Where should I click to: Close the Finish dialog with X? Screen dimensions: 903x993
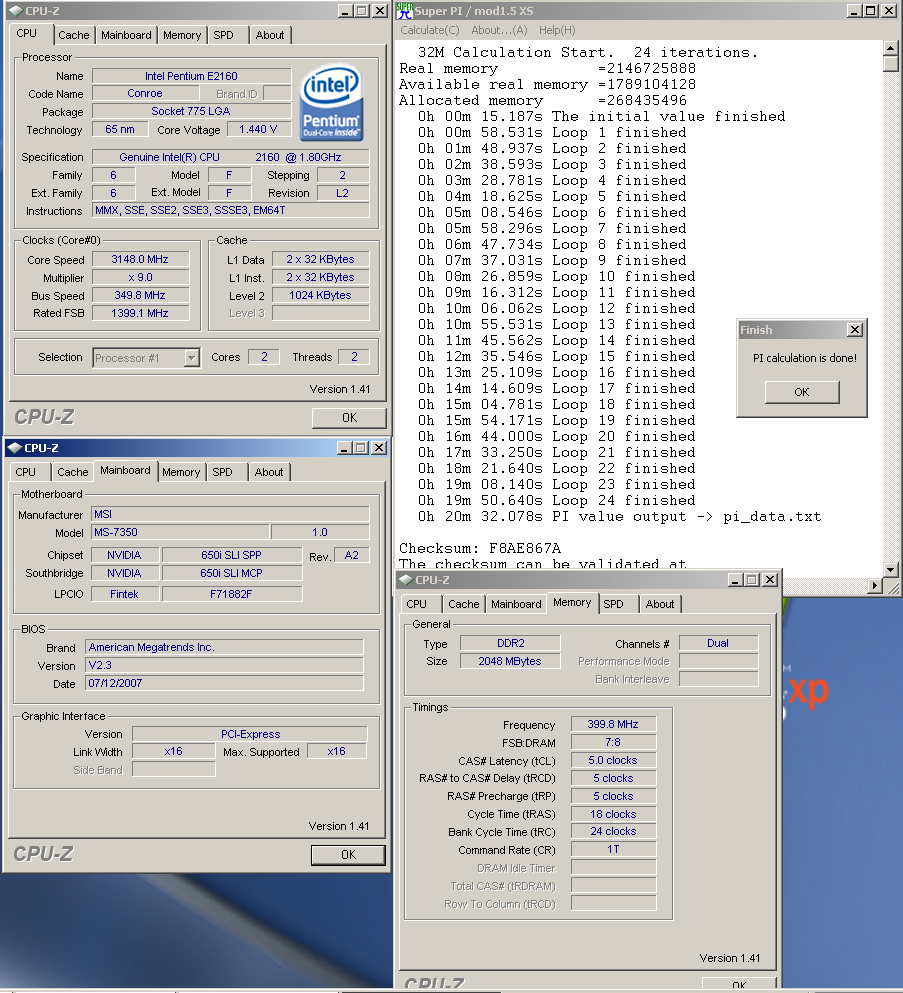click(855, 330)
